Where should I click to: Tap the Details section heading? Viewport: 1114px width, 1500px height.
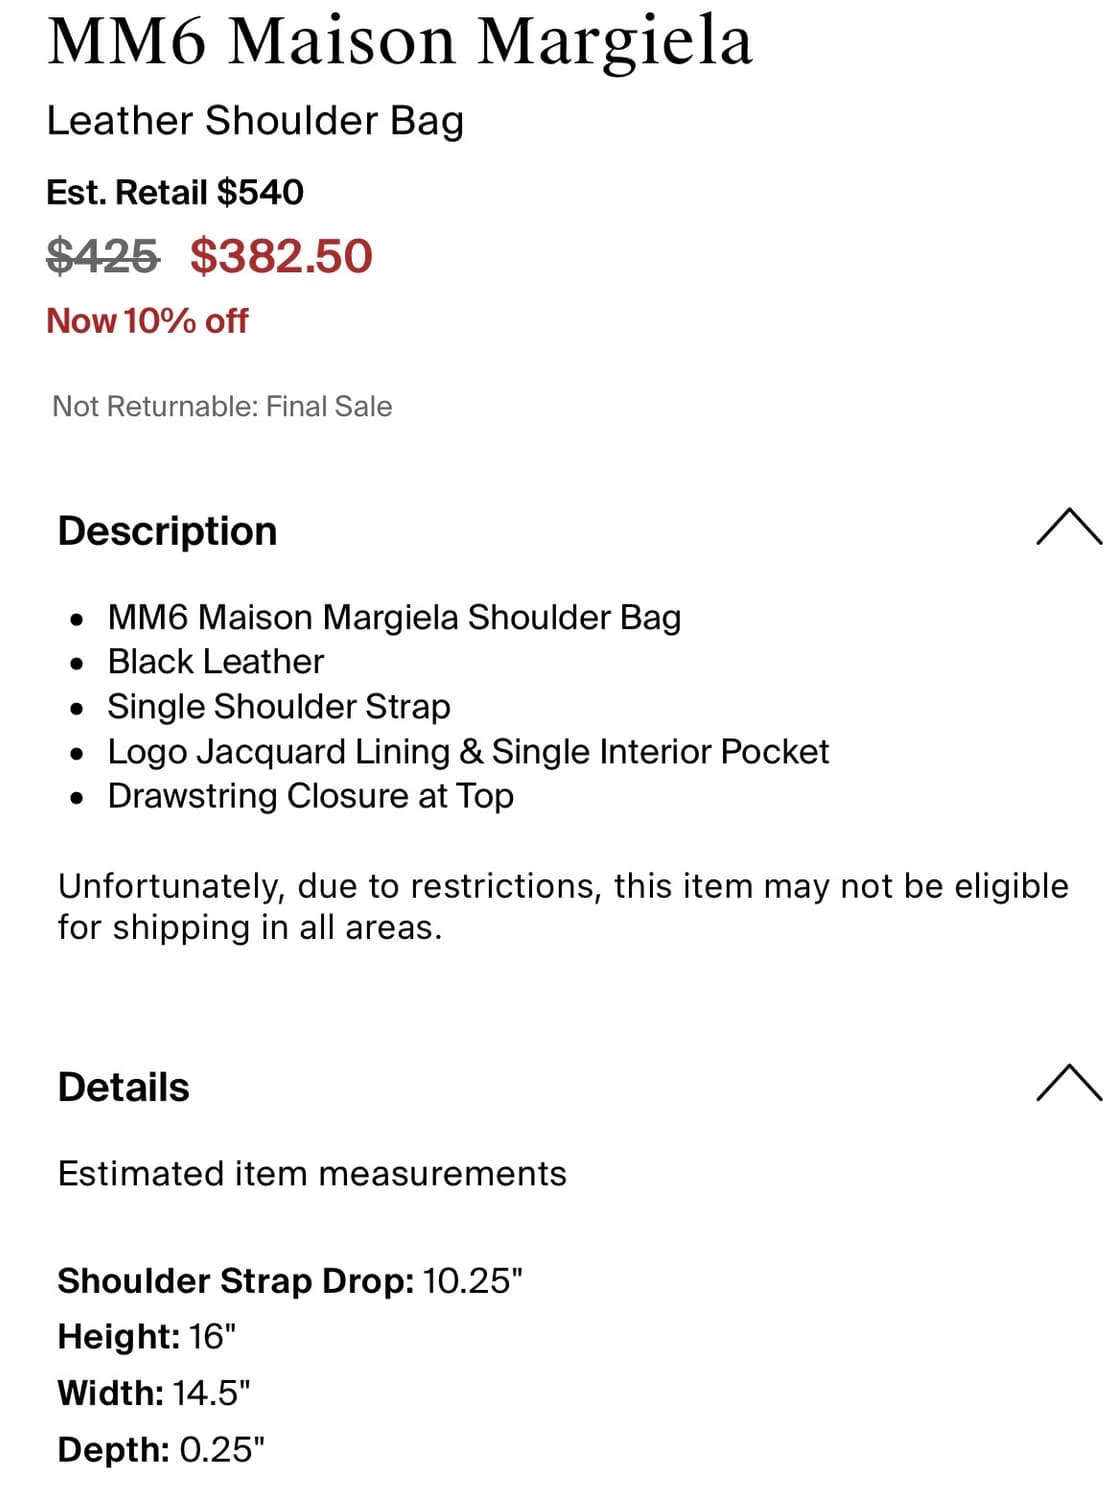[124, 1087]
